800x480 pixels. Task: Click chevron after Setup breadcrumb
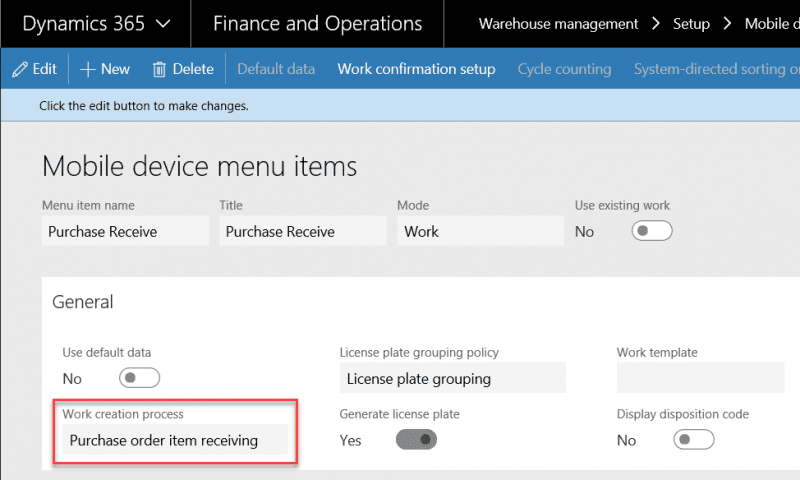(x=727, y=23)
